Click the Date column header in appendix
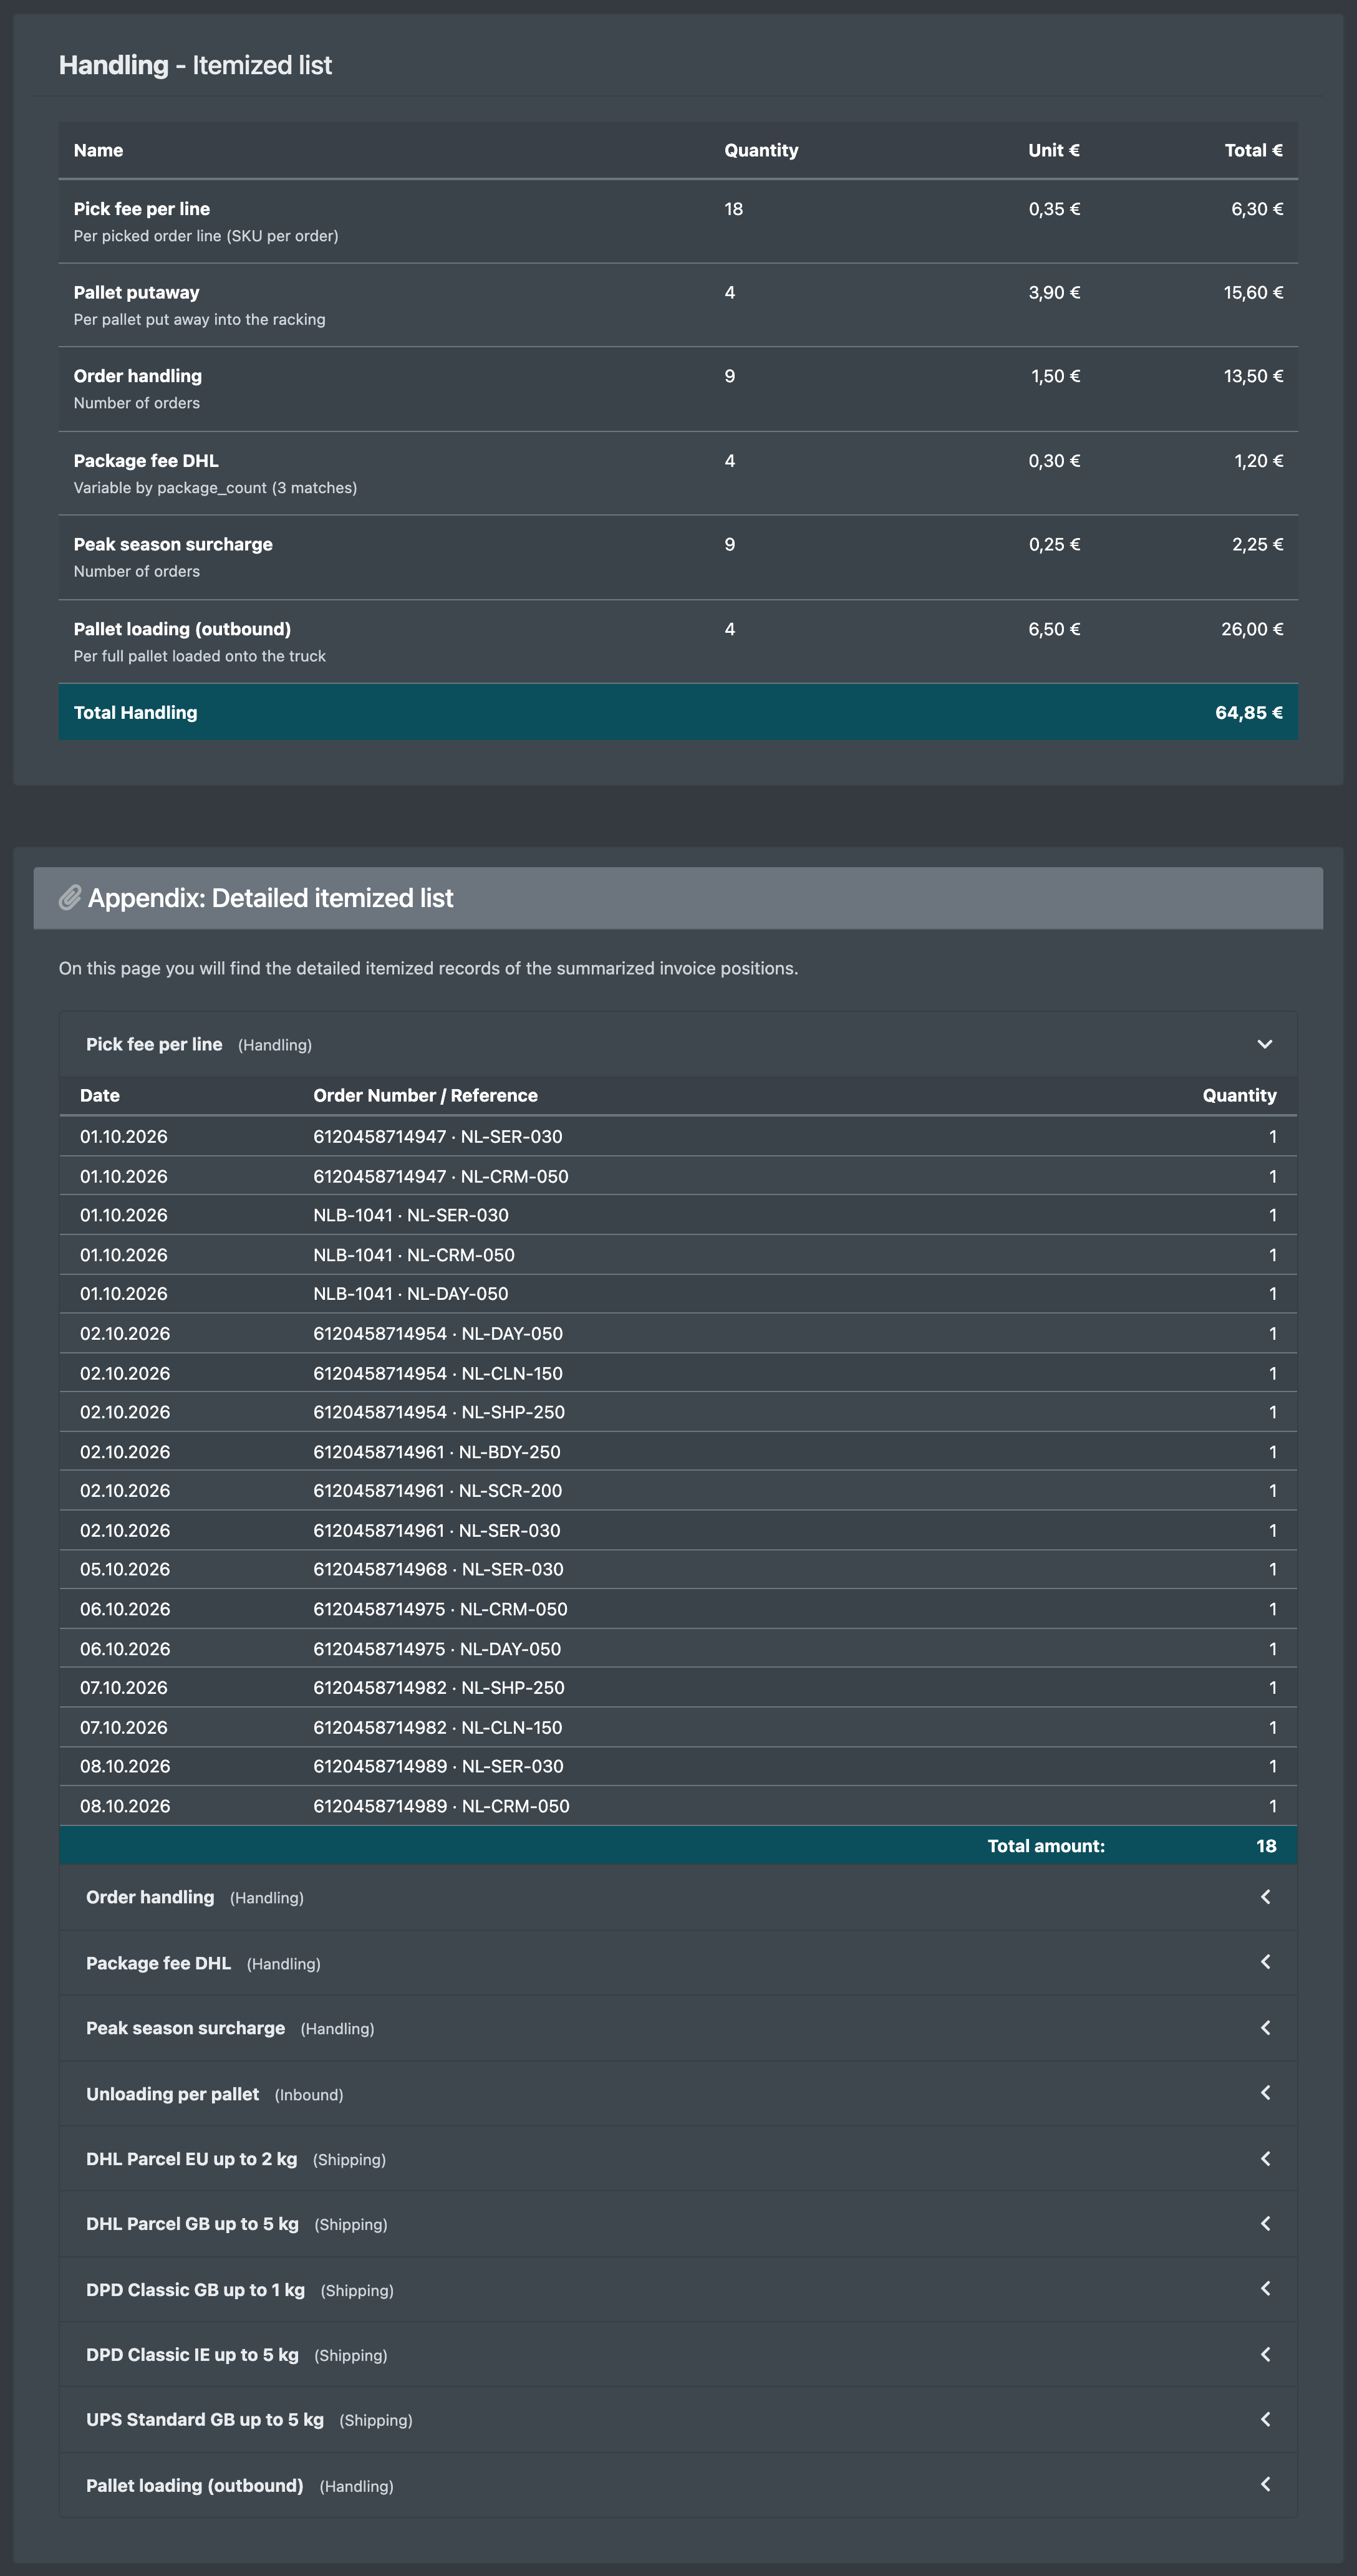This screenshot has width=1357, height=2576. 100,1096
